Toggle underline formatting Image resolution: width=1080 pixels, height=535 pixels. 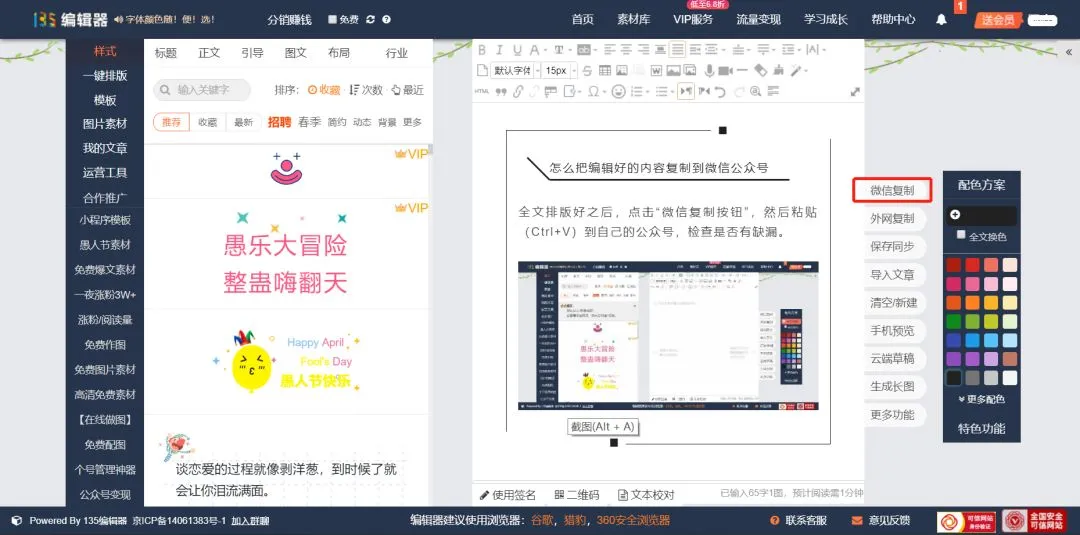click(x=517, y=50)
